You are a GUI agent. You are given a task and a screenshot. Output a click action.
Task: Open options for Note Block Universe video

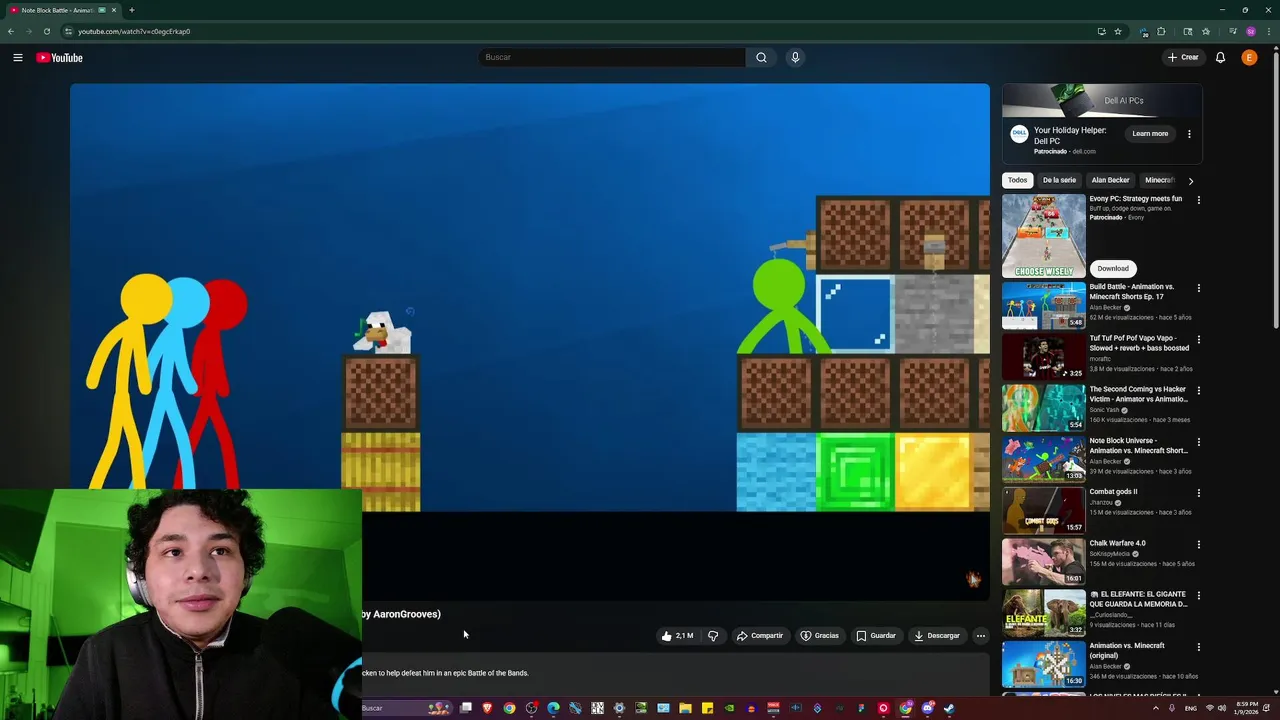(x=1199, y=442)
